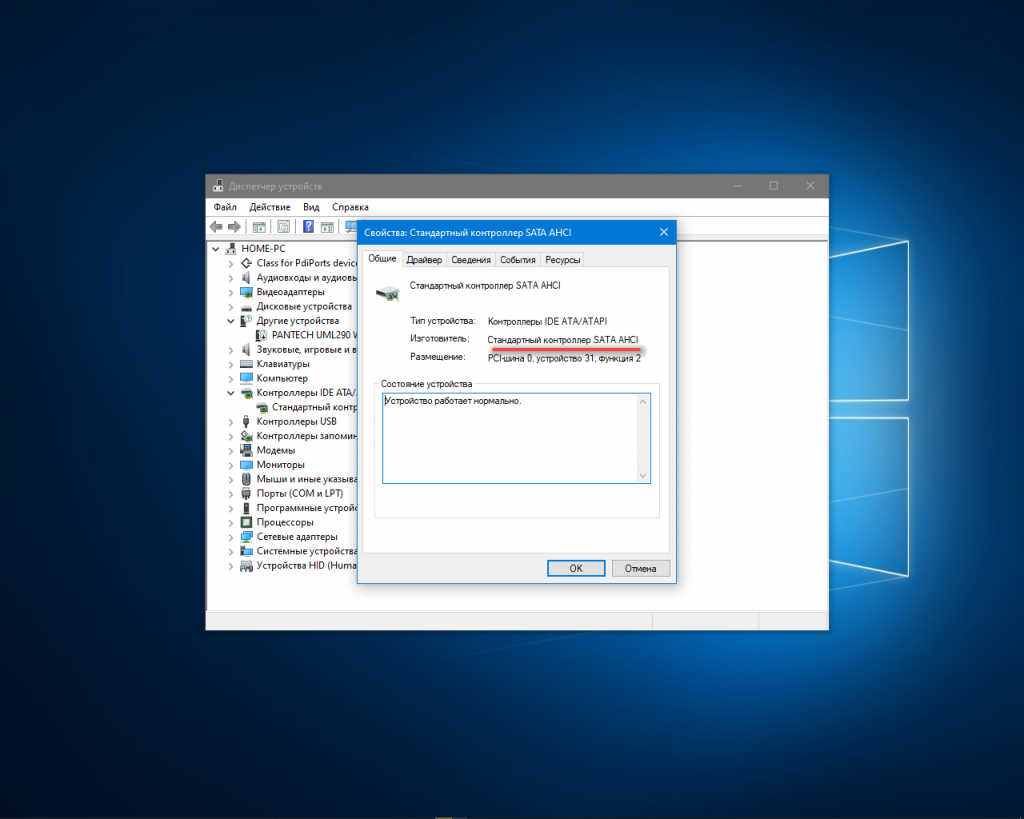The width and height of the screenshot is (1024, 819).
Task: Open the Сведения tab
Action: point(471,260)
